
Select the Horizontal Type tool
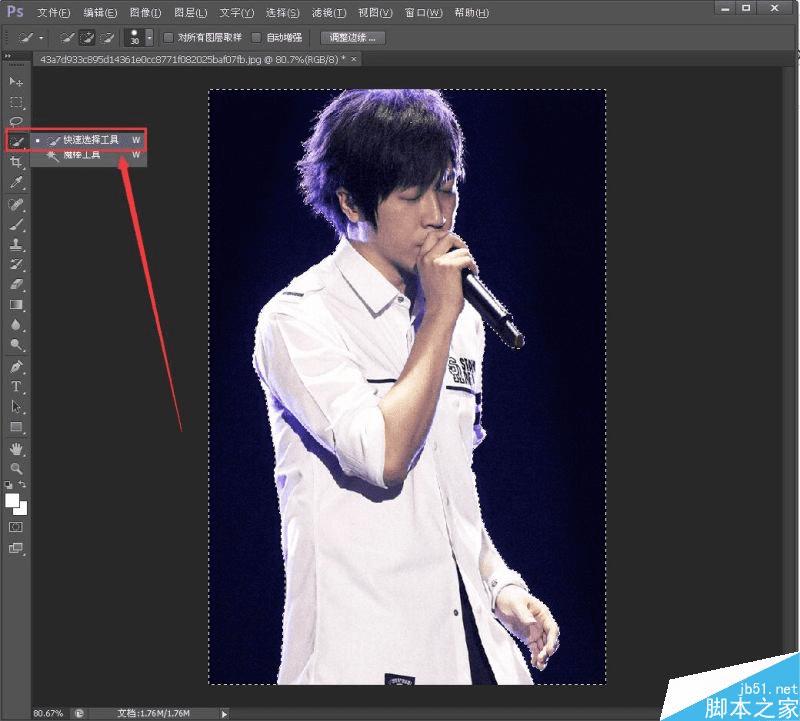16,386
